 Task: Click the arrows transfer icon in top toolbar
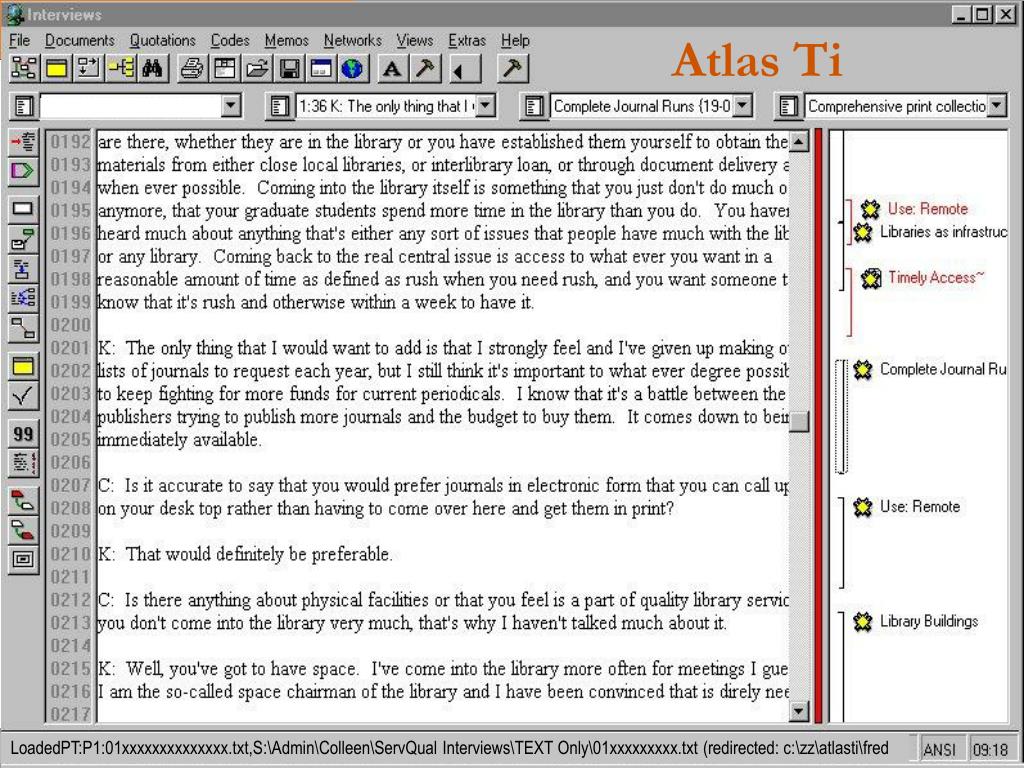tap(89, 68)
